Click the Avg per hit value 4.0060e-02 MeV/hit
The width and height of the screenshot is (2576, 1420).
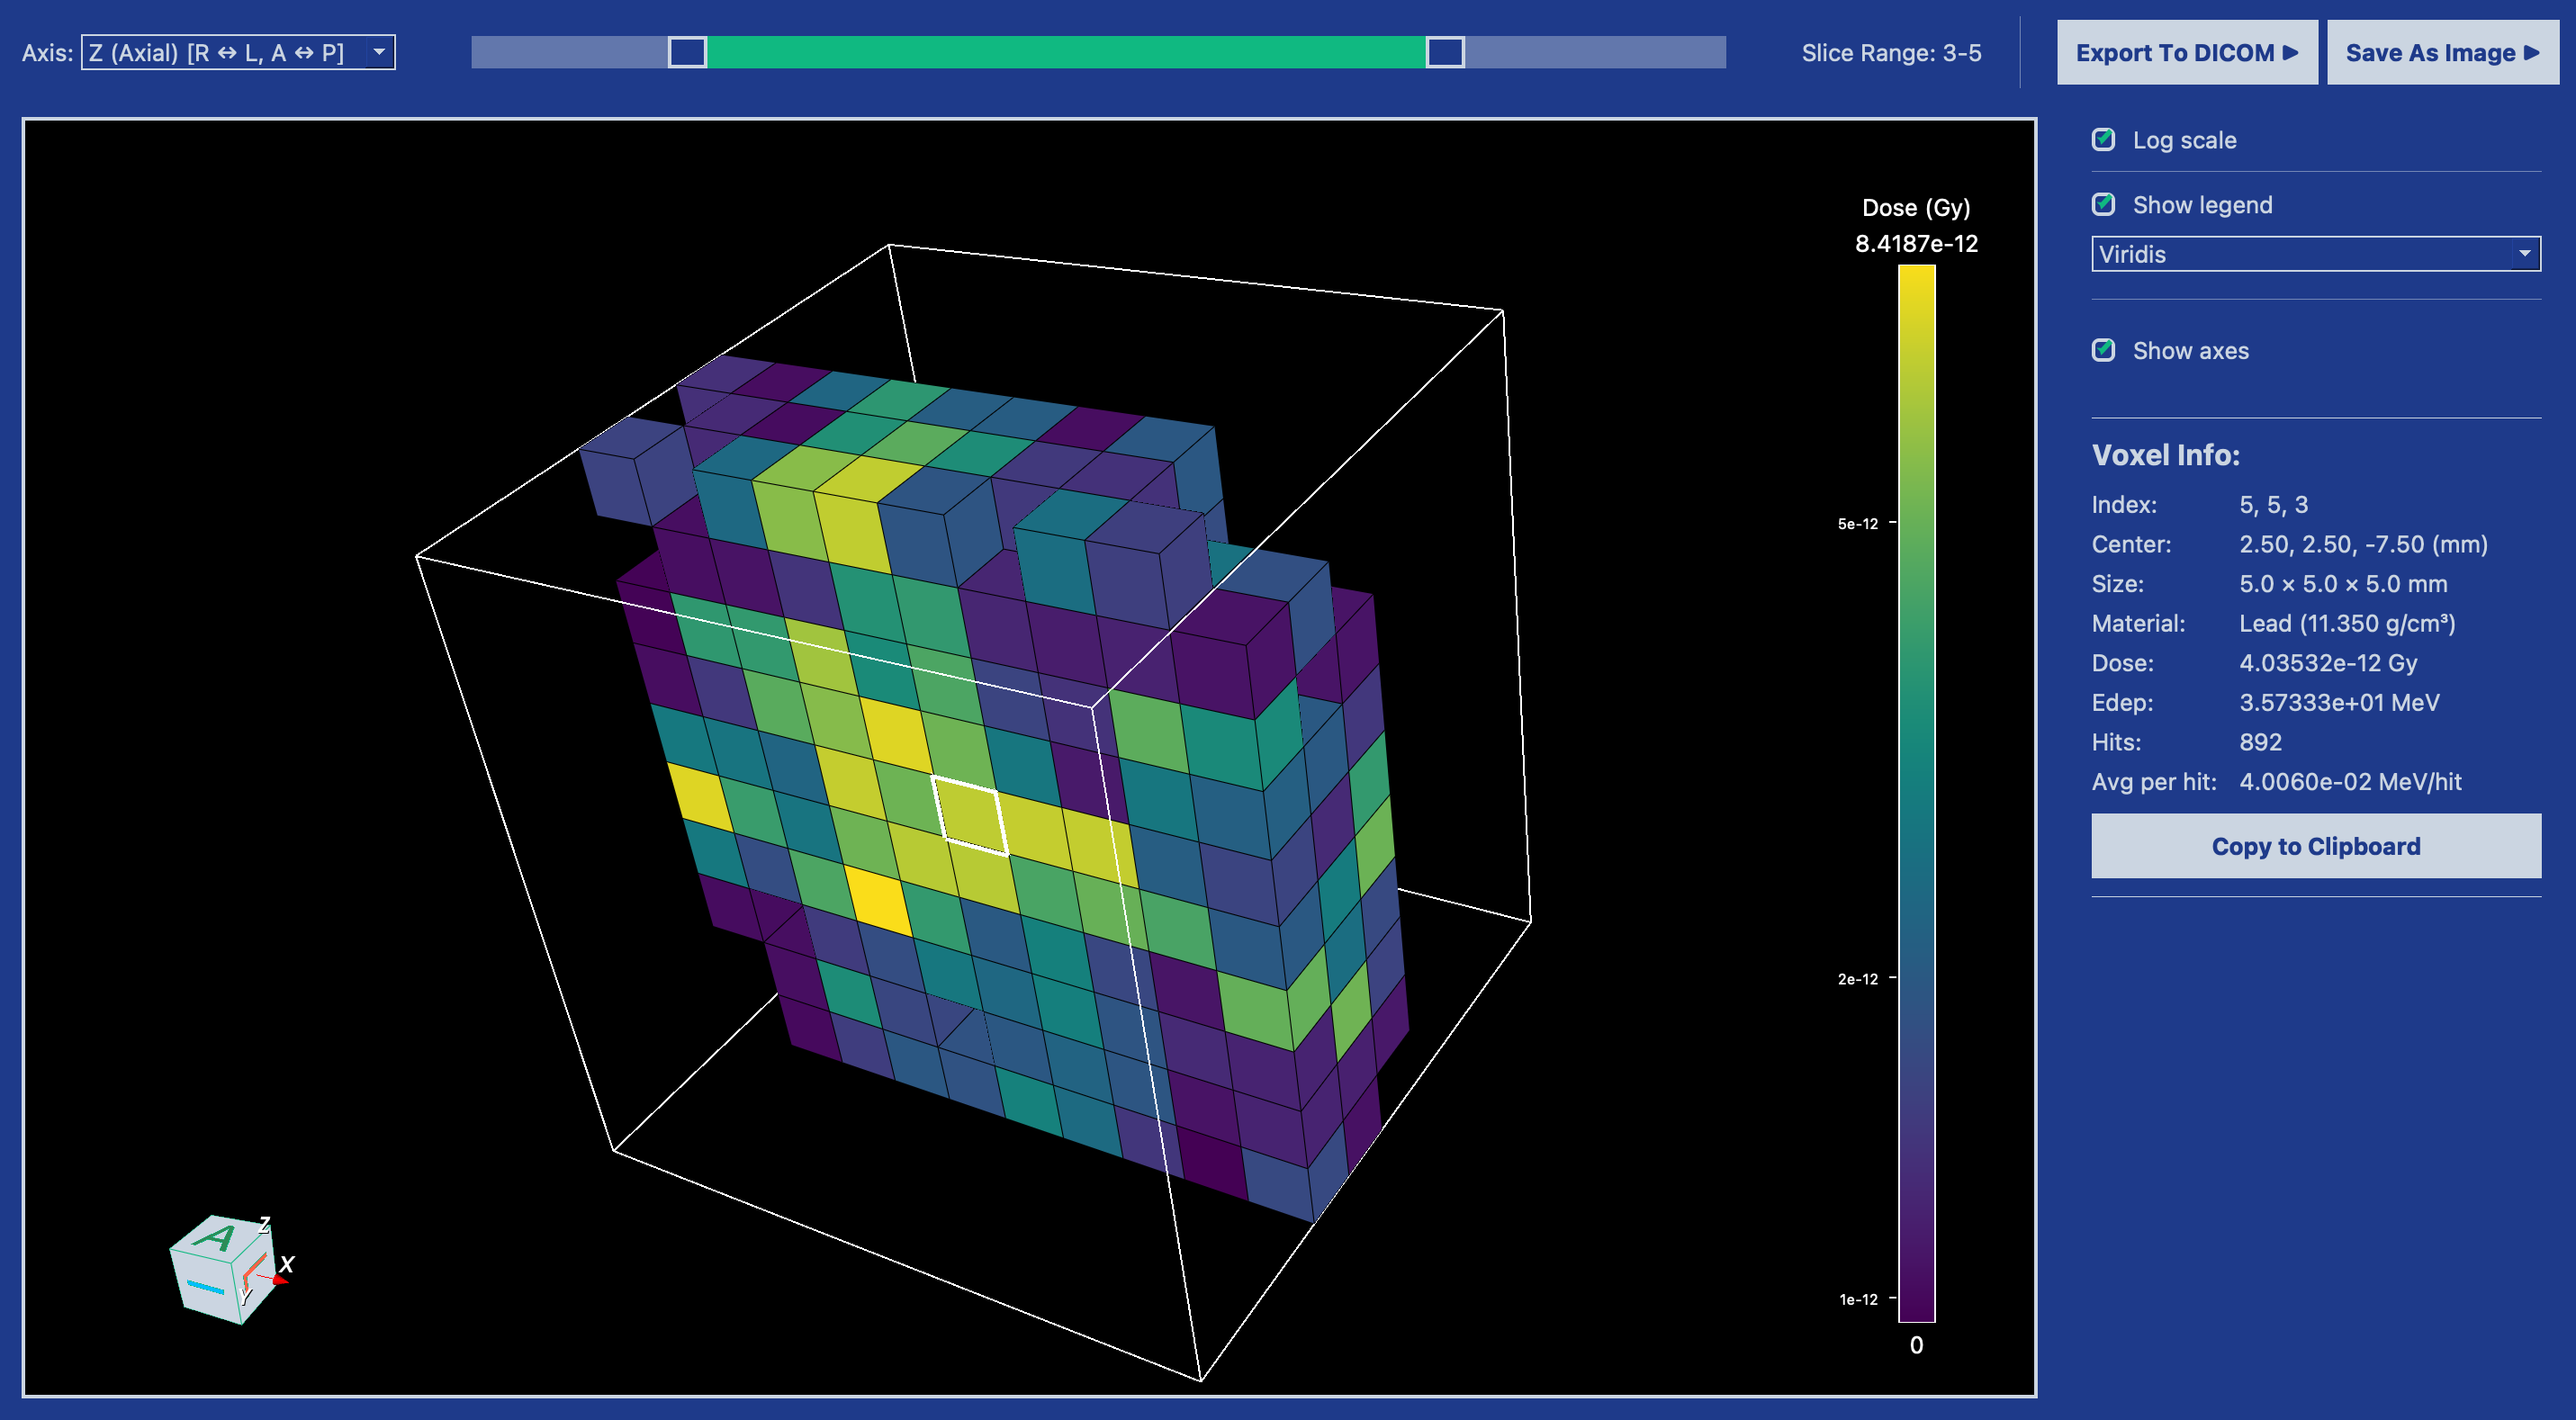(x=2350, y=781)
